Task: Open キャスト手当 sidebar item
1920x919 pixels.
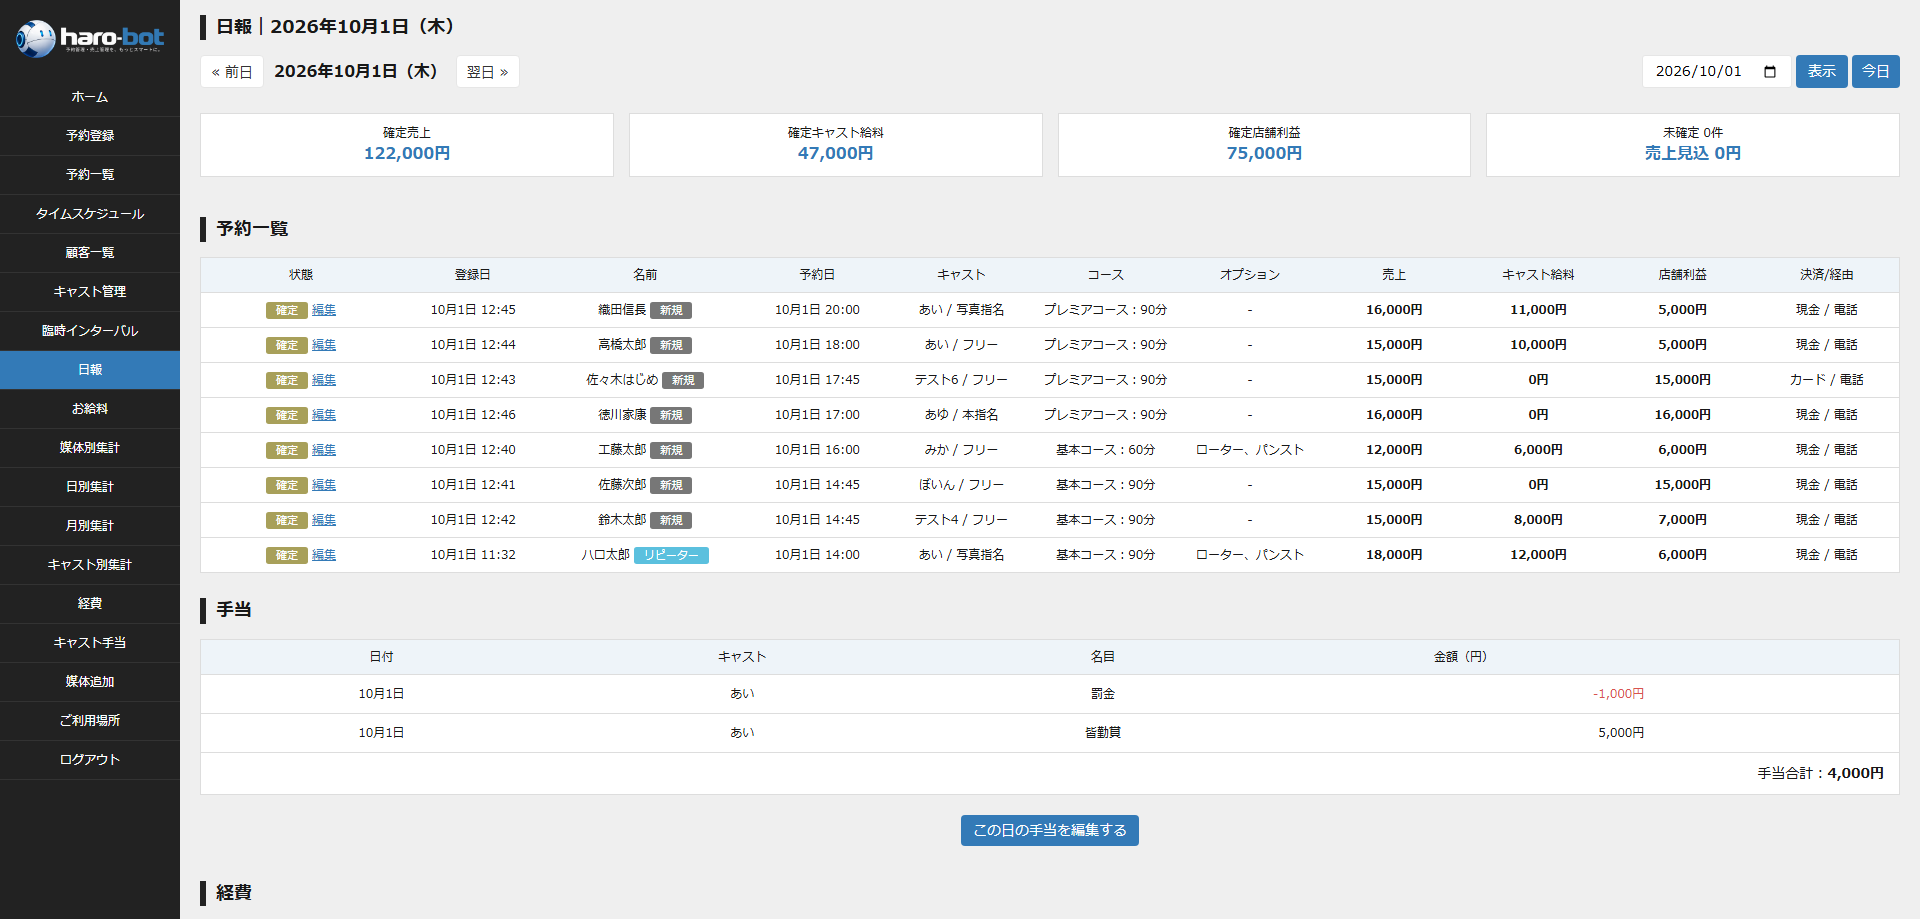Action: [x=90, y=643]
